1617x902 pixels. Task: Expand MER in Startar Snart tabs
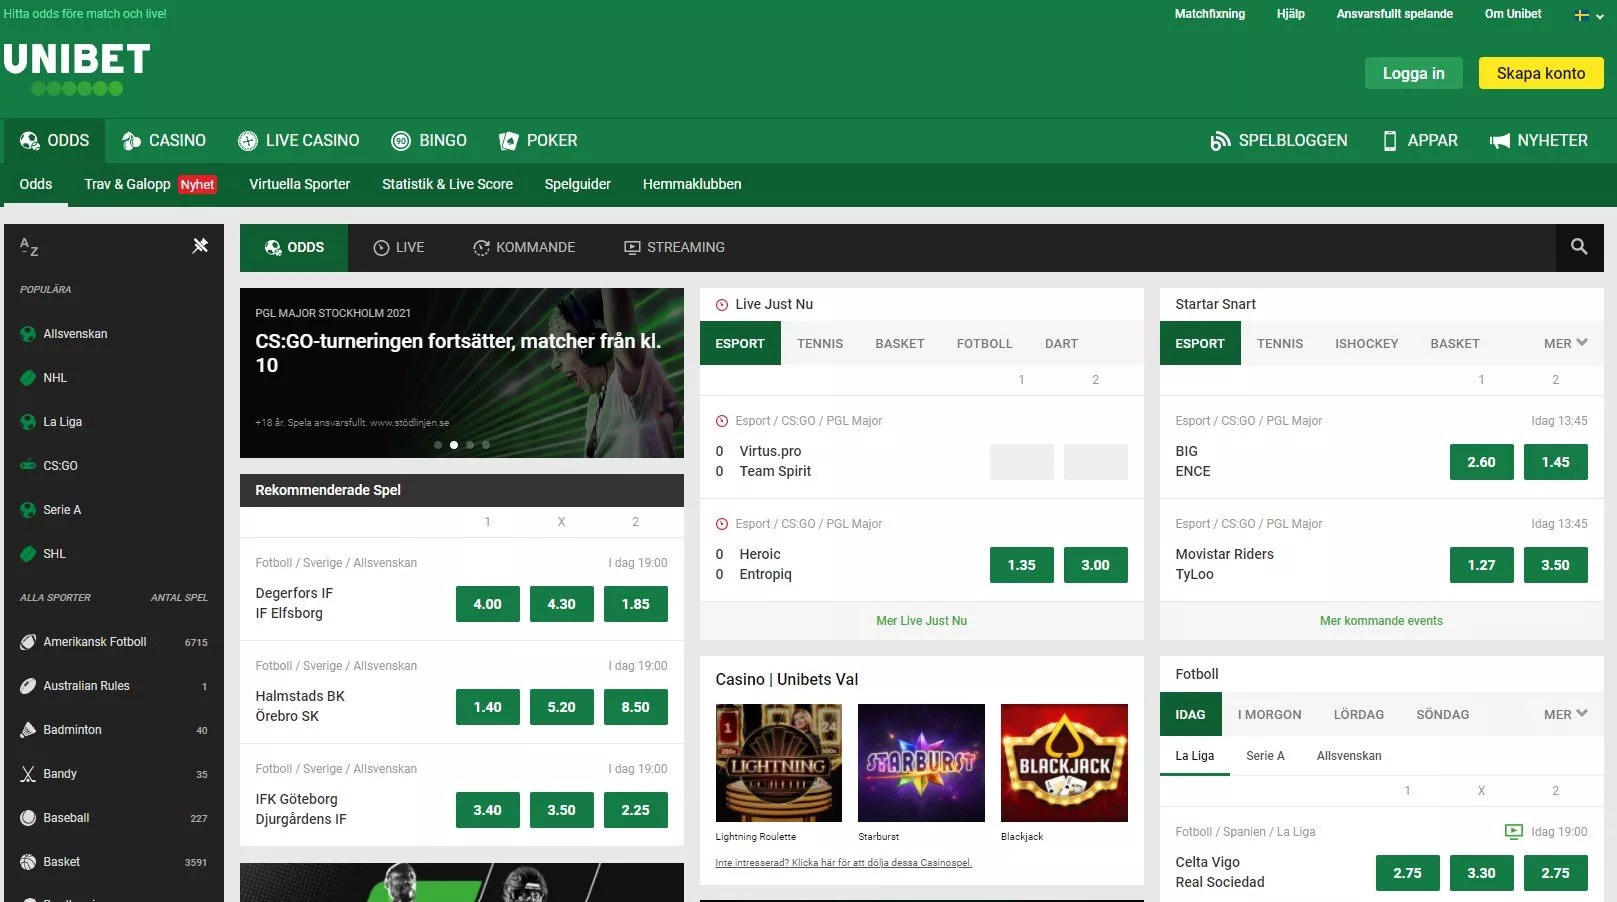point(1565,343)
